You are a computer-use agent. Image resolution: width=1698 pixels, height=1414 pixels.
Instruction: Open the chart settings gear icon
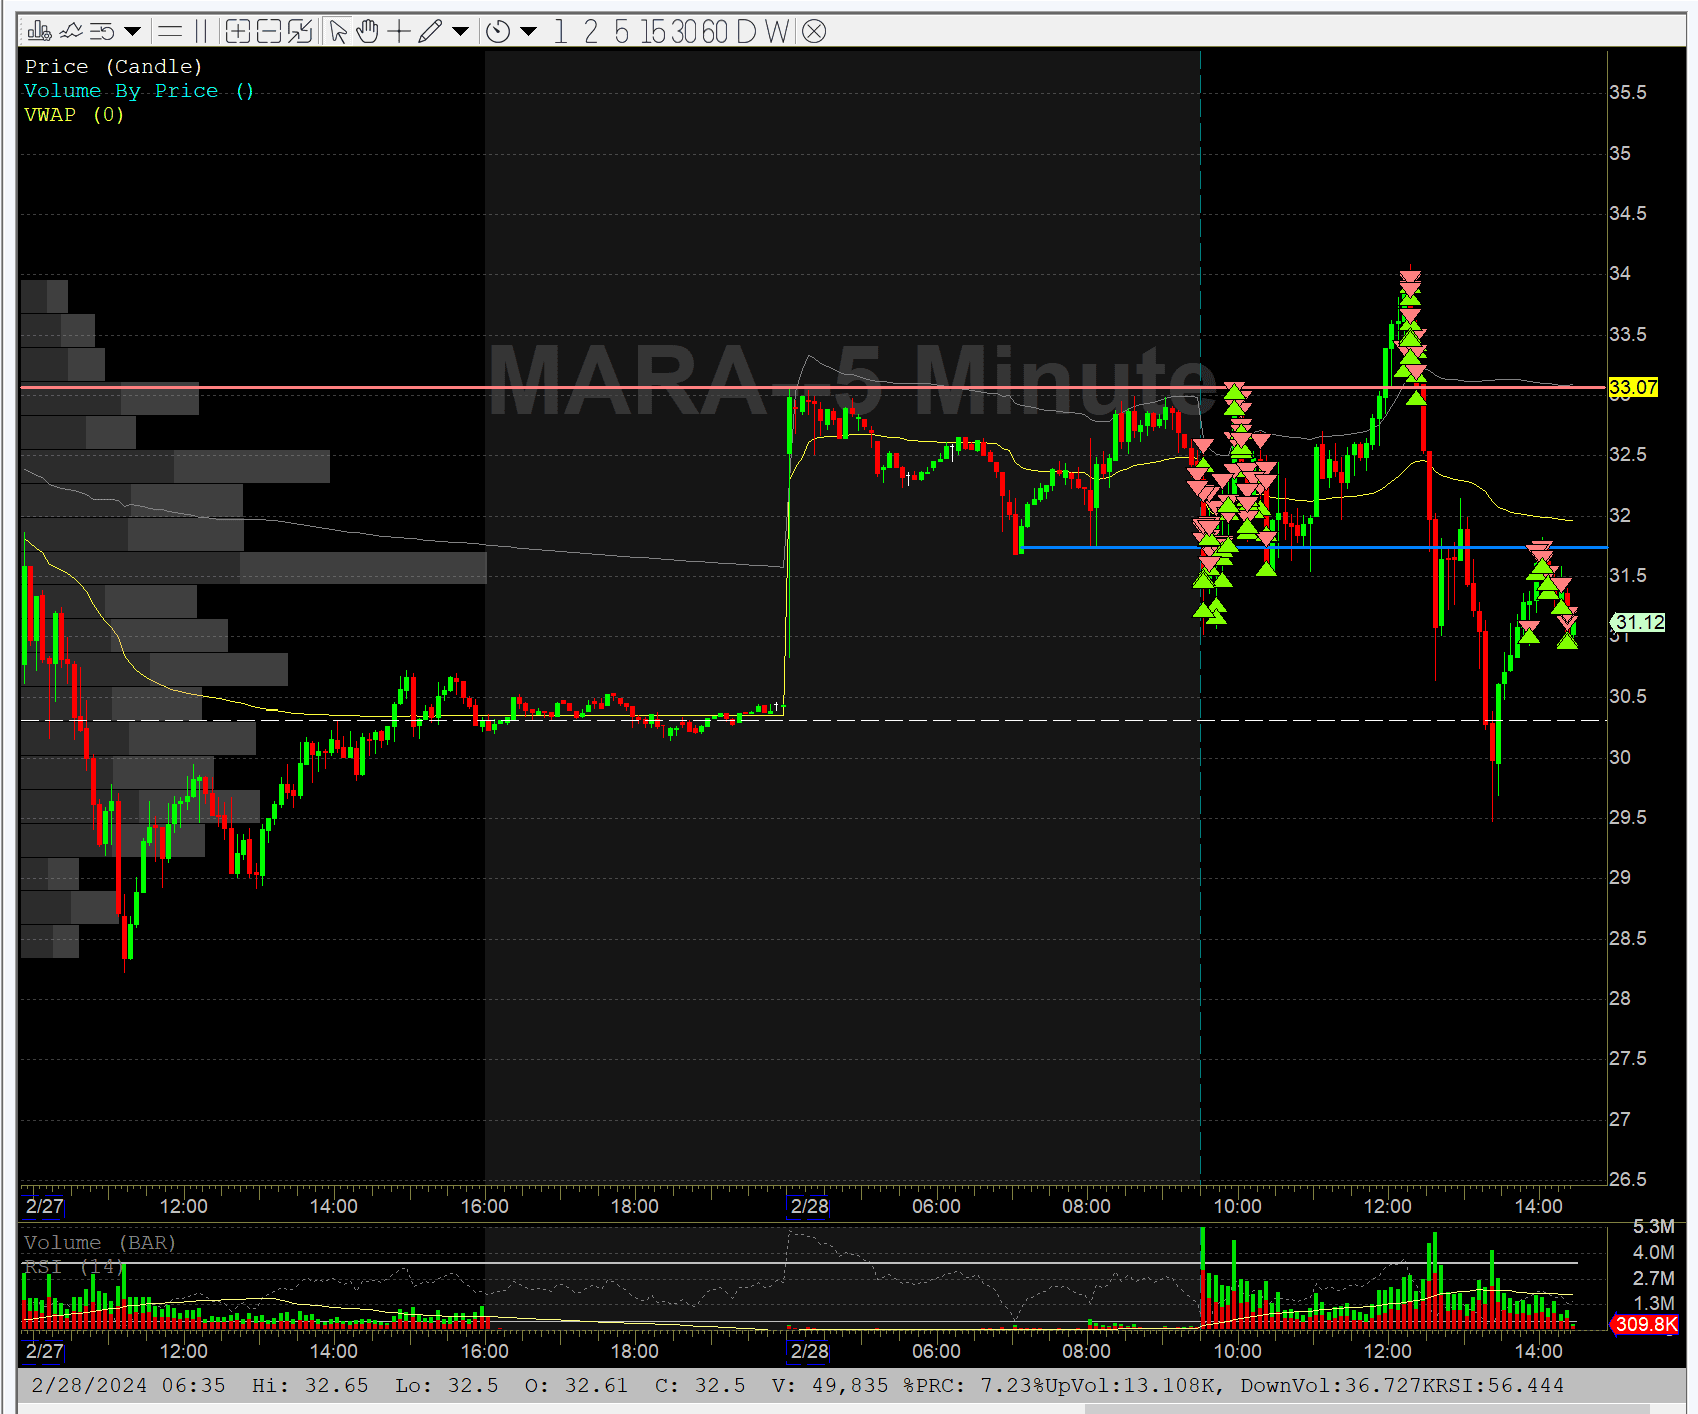[39, 32]
